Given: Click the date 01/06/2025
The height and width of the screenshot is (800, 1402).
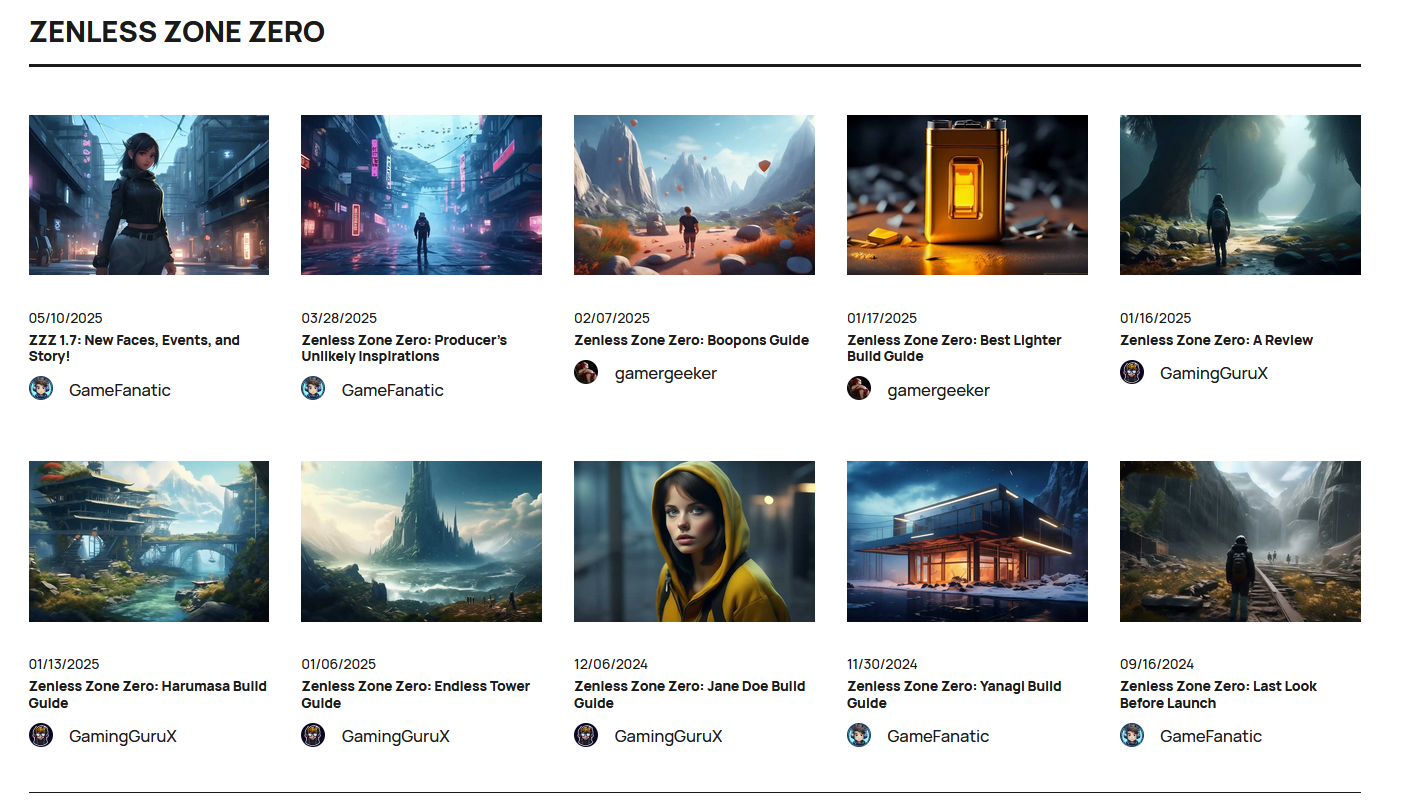Looking at the screenshot, I should (x=339, y=664).
